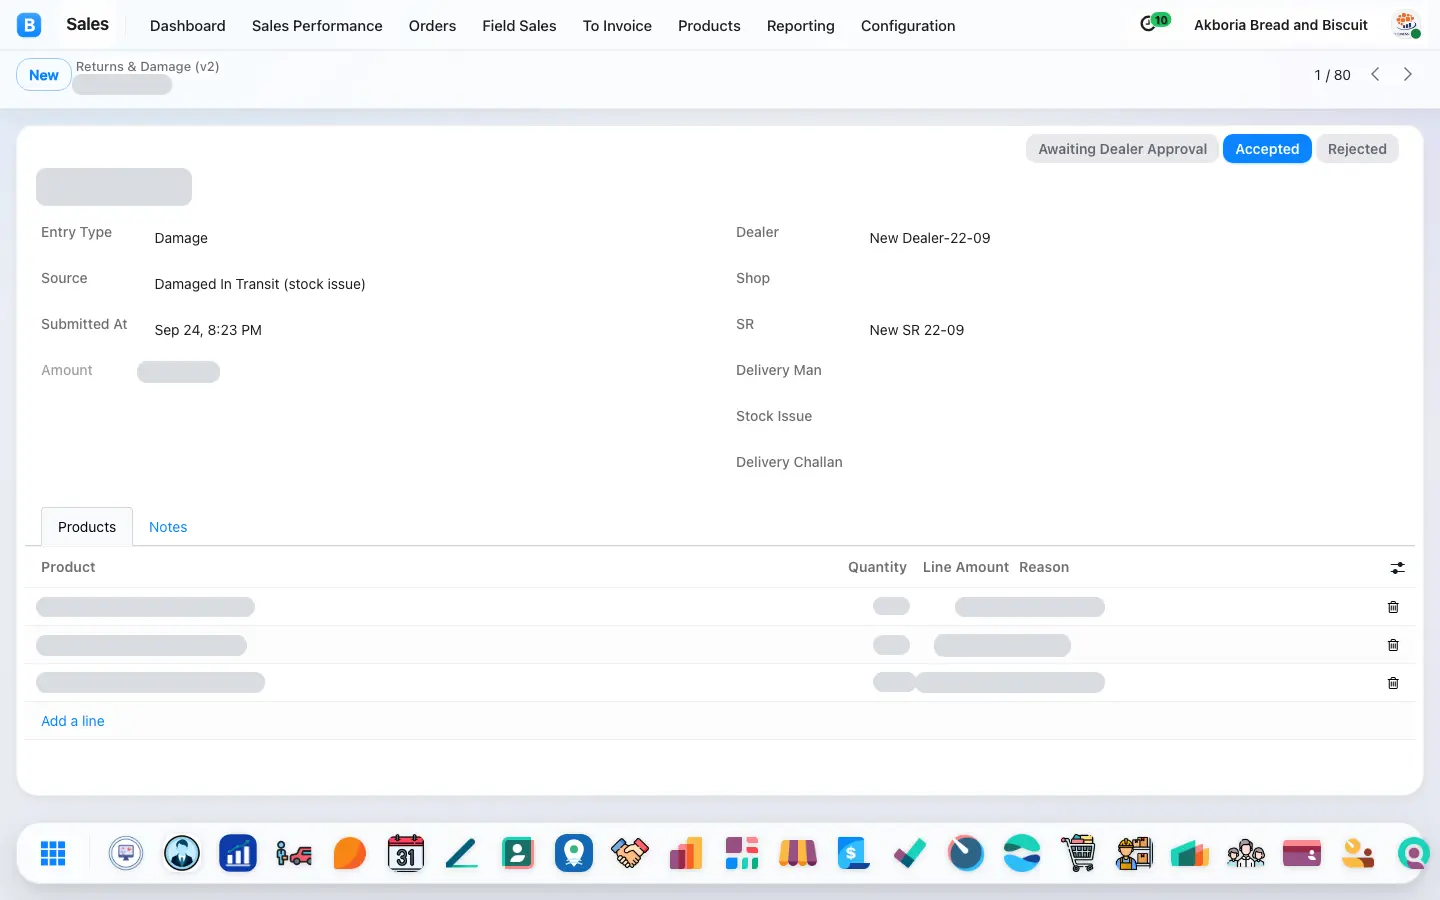This screenshot has height=900, width=1440.
Task: Click the Sales app logo icon
Action: point(29,25)
